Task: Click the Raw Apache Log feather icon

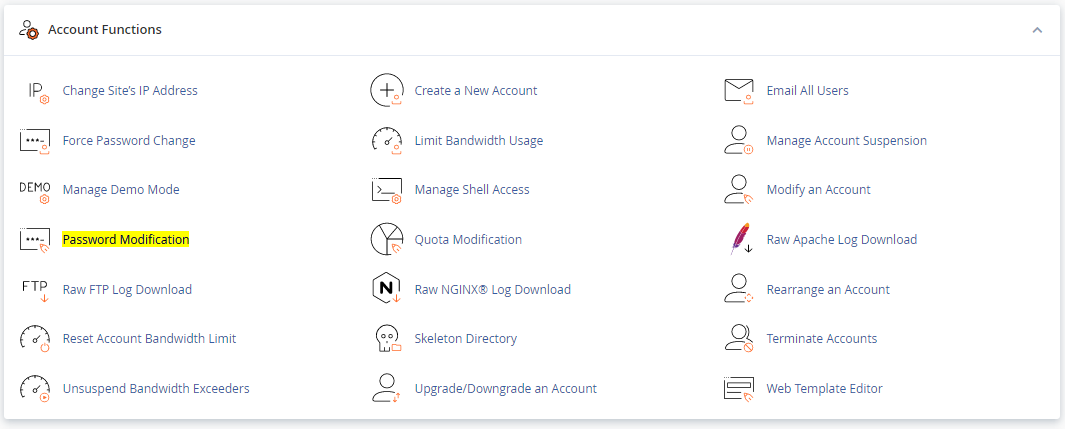Action: coord(739,240)
